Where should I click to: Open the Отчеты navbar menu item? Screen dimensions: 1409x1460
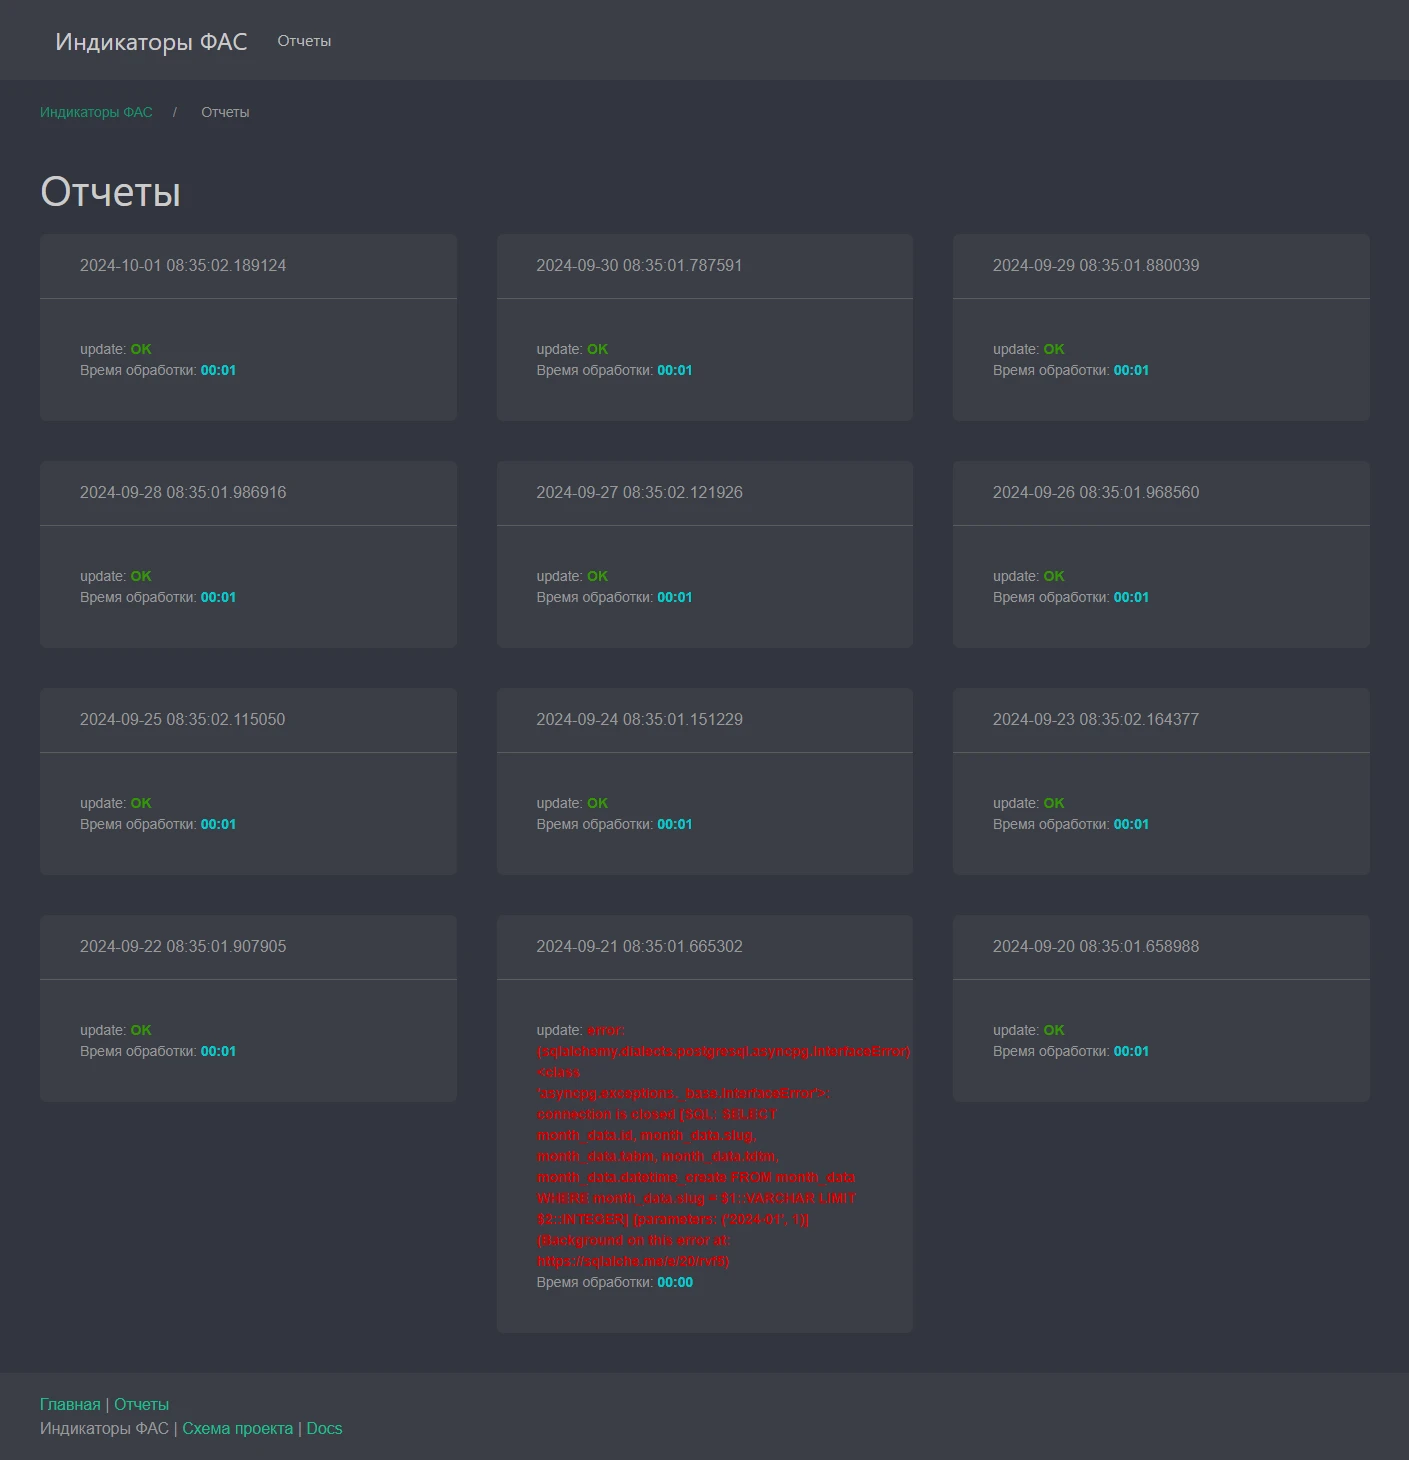pos(304,41)
